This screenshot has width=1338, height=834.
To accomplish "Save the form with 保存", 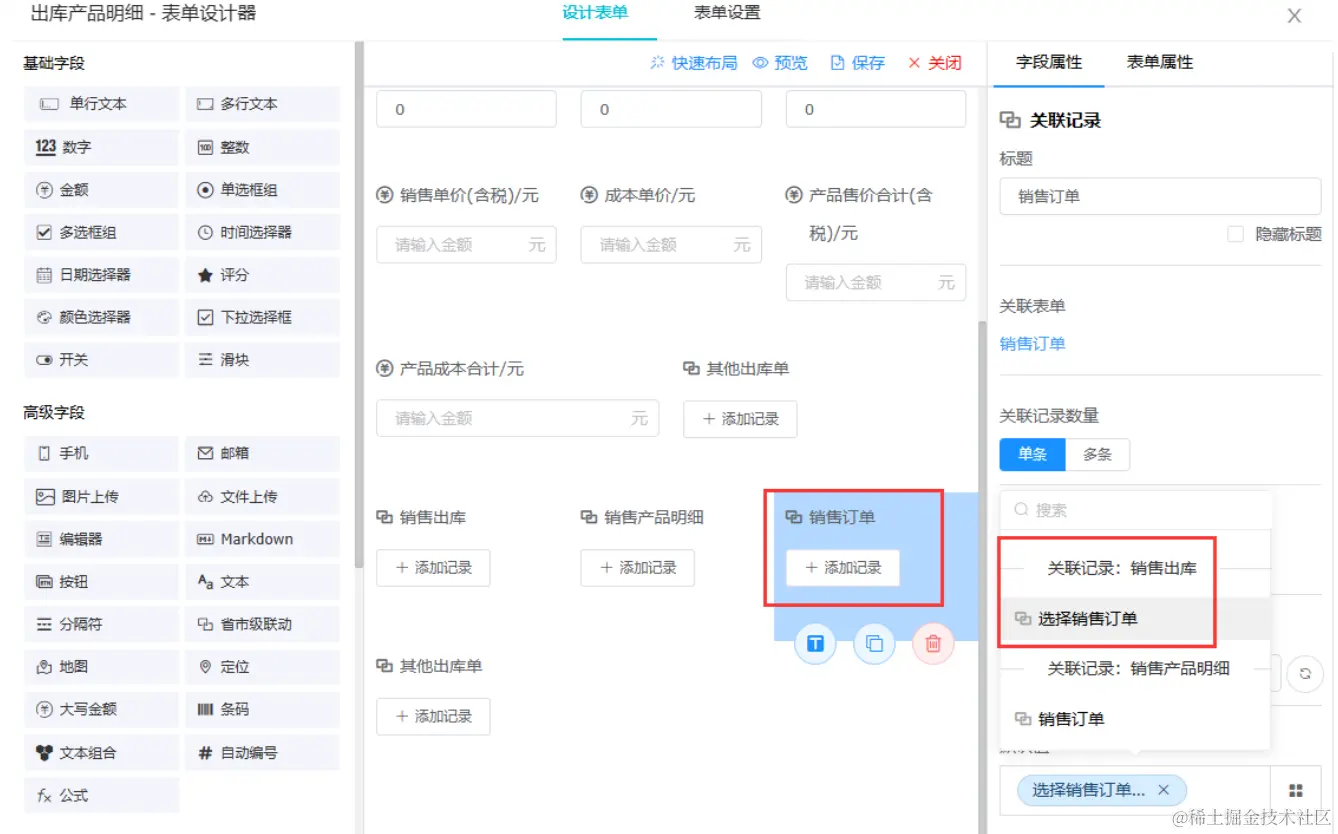I will [858, 63].
